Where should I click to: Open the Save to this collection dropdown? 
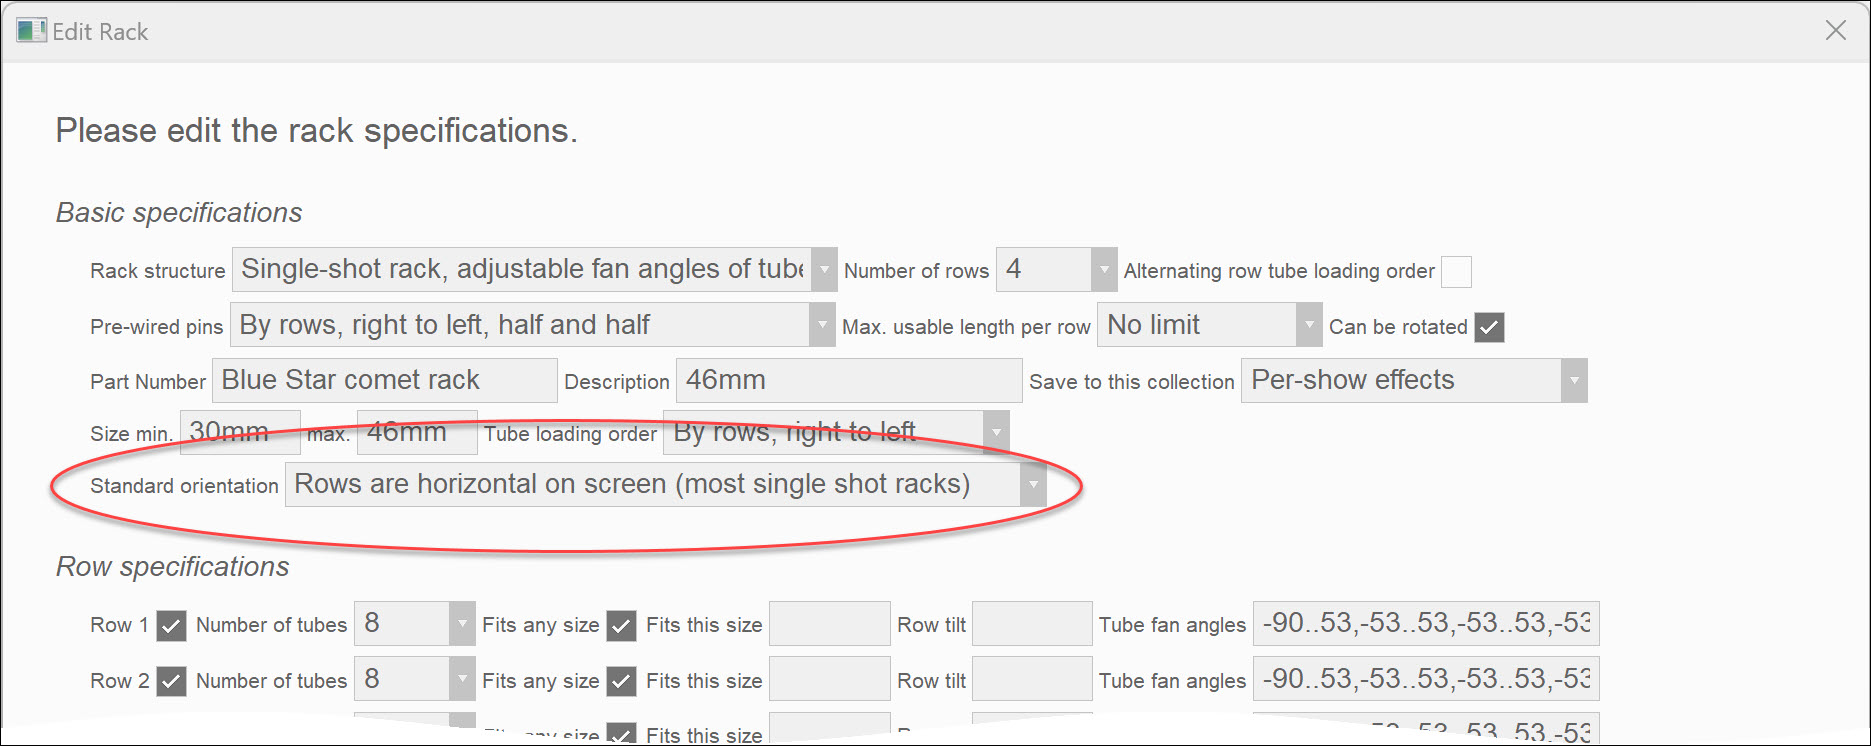pyautogui.click(x=1573, y=380)
